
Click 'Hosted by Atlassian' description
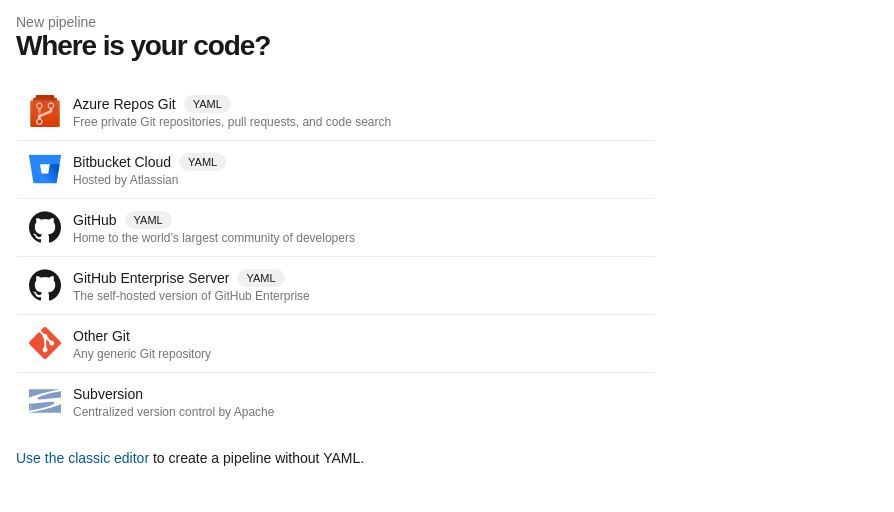pos(125,180)
